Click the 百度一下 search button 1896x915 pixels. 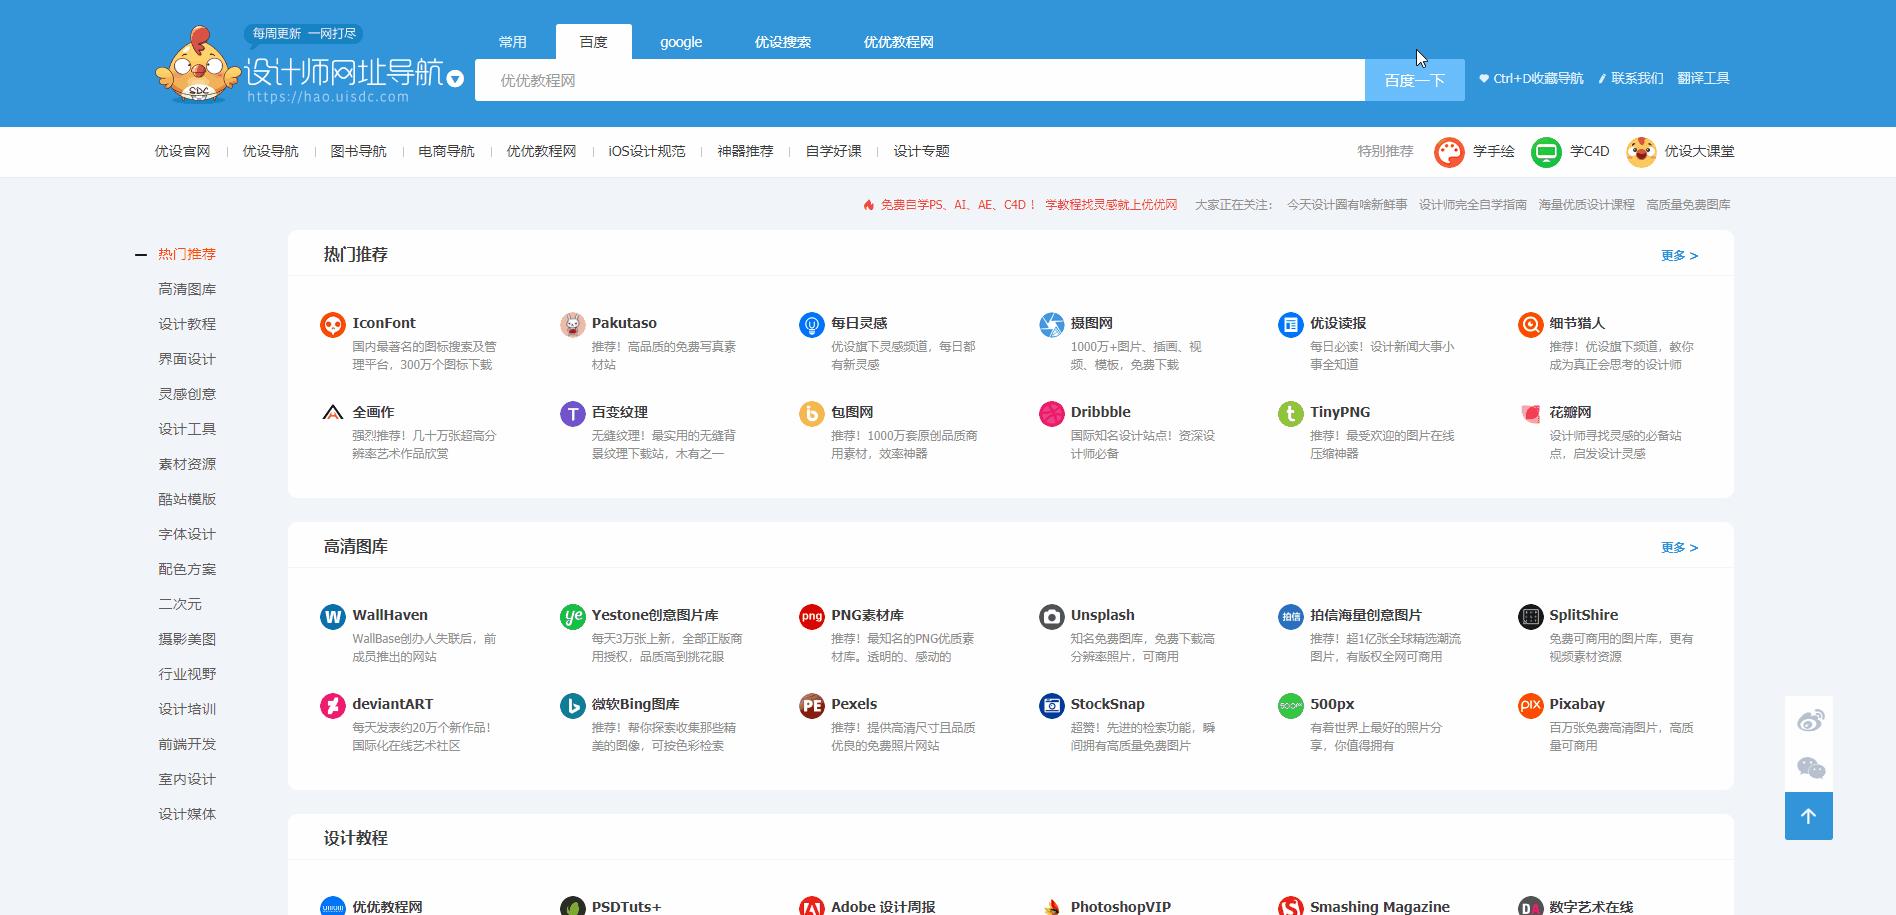tap(1413, 79)
